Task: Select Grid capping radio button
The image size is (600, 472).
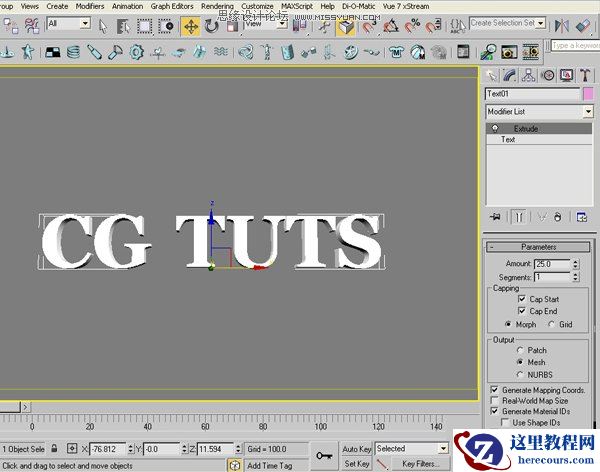Action: (551, 324)
